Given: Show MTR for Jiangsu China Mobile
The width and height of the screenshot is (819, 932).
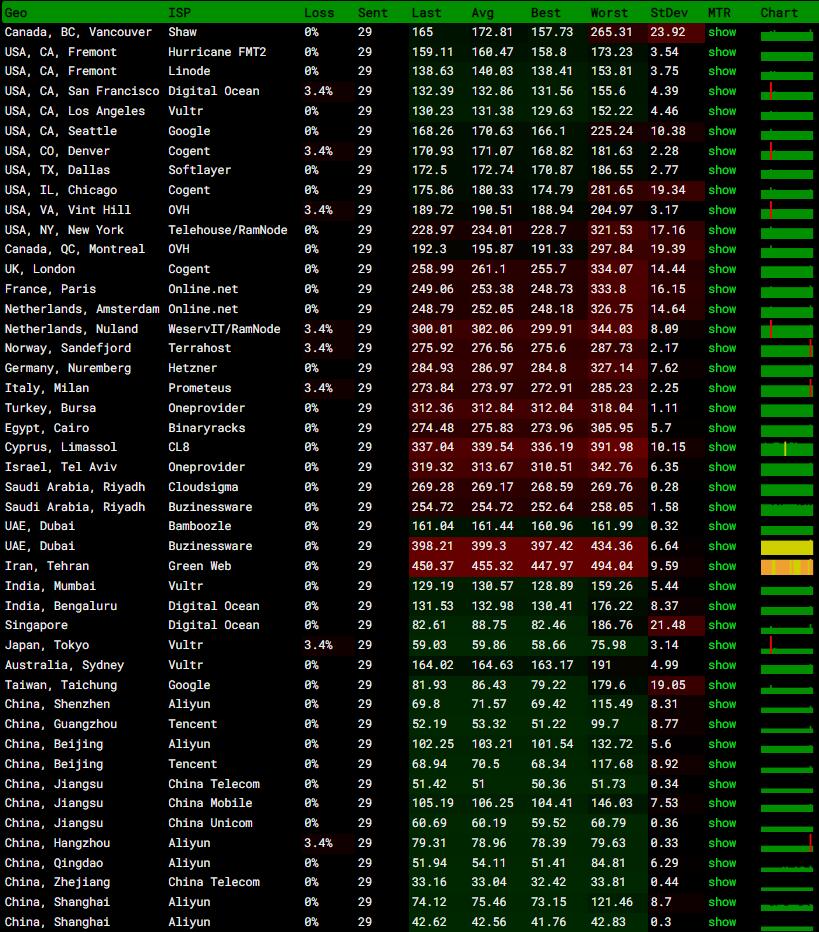Looking at the screenshot, I should 722,803.
